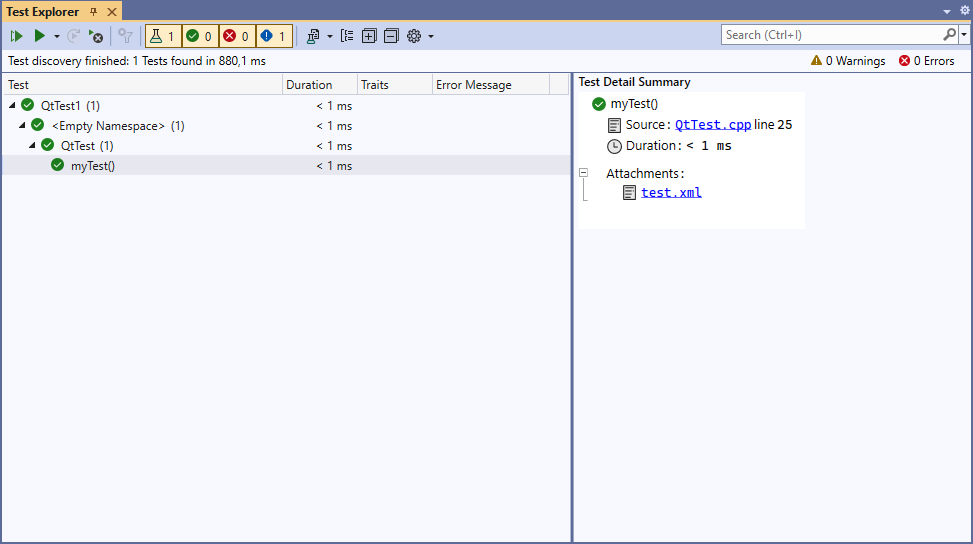The width and height of the screenshot is (973, 544).
Task: Sort by the Traits column header
Action: point(395,85)
